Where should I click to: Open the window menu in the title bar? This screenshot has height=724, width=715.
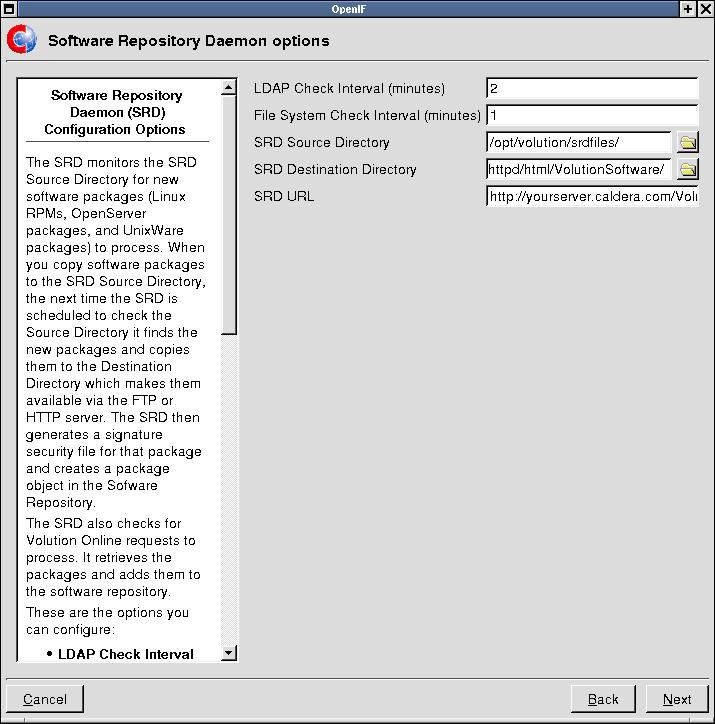[8, 8]
